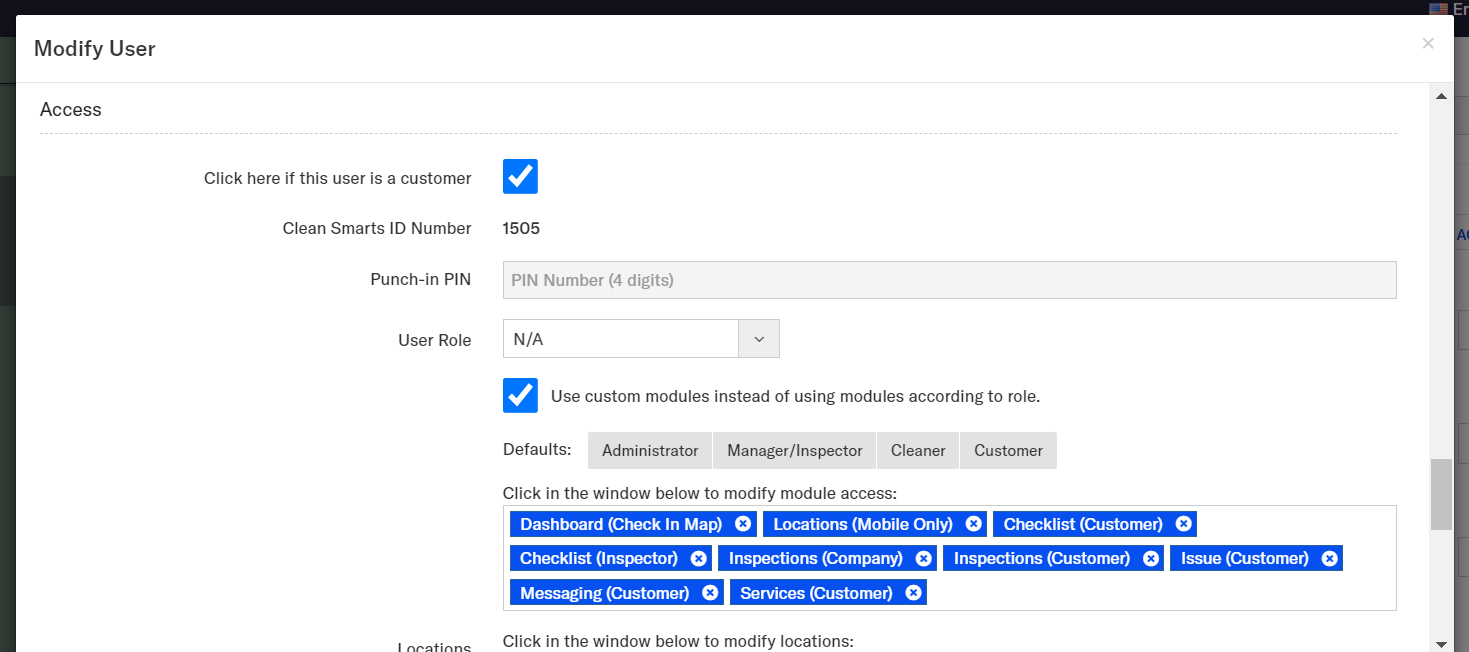1469x652 pixels.
Task: Apply Cleaner default modules
Action: pyautogui.click(x=918, y=451)
